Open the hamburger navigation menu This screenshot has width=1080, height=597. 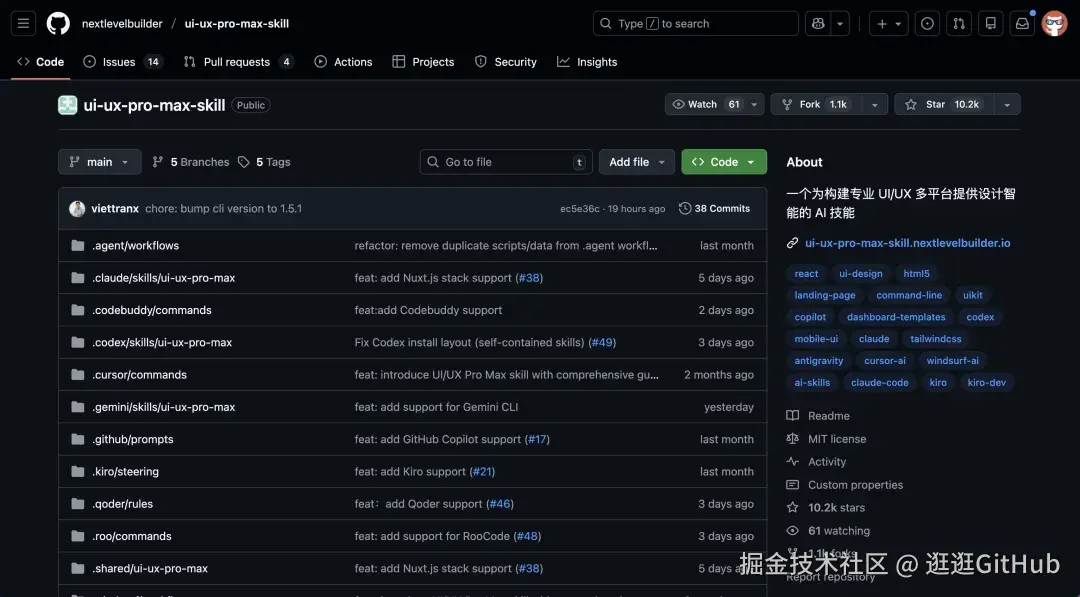tap(23, 23)
